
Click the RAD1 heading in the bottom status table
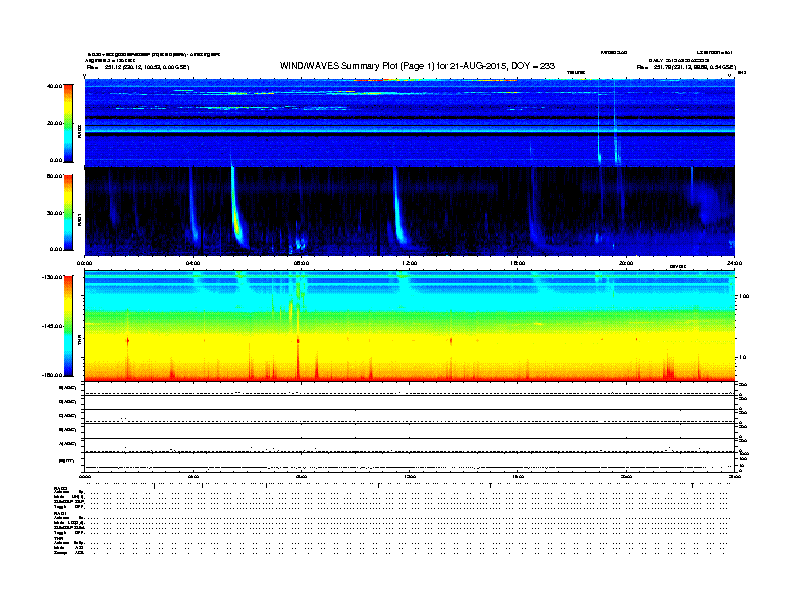(60, 514)
